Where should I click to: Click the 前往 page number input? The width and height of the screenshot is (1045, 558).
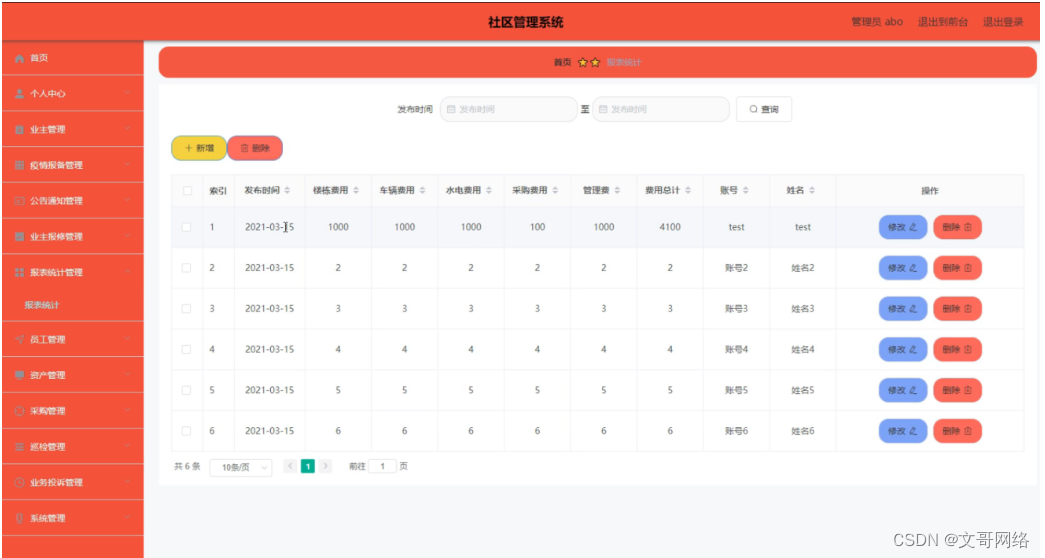pos(383,466)
